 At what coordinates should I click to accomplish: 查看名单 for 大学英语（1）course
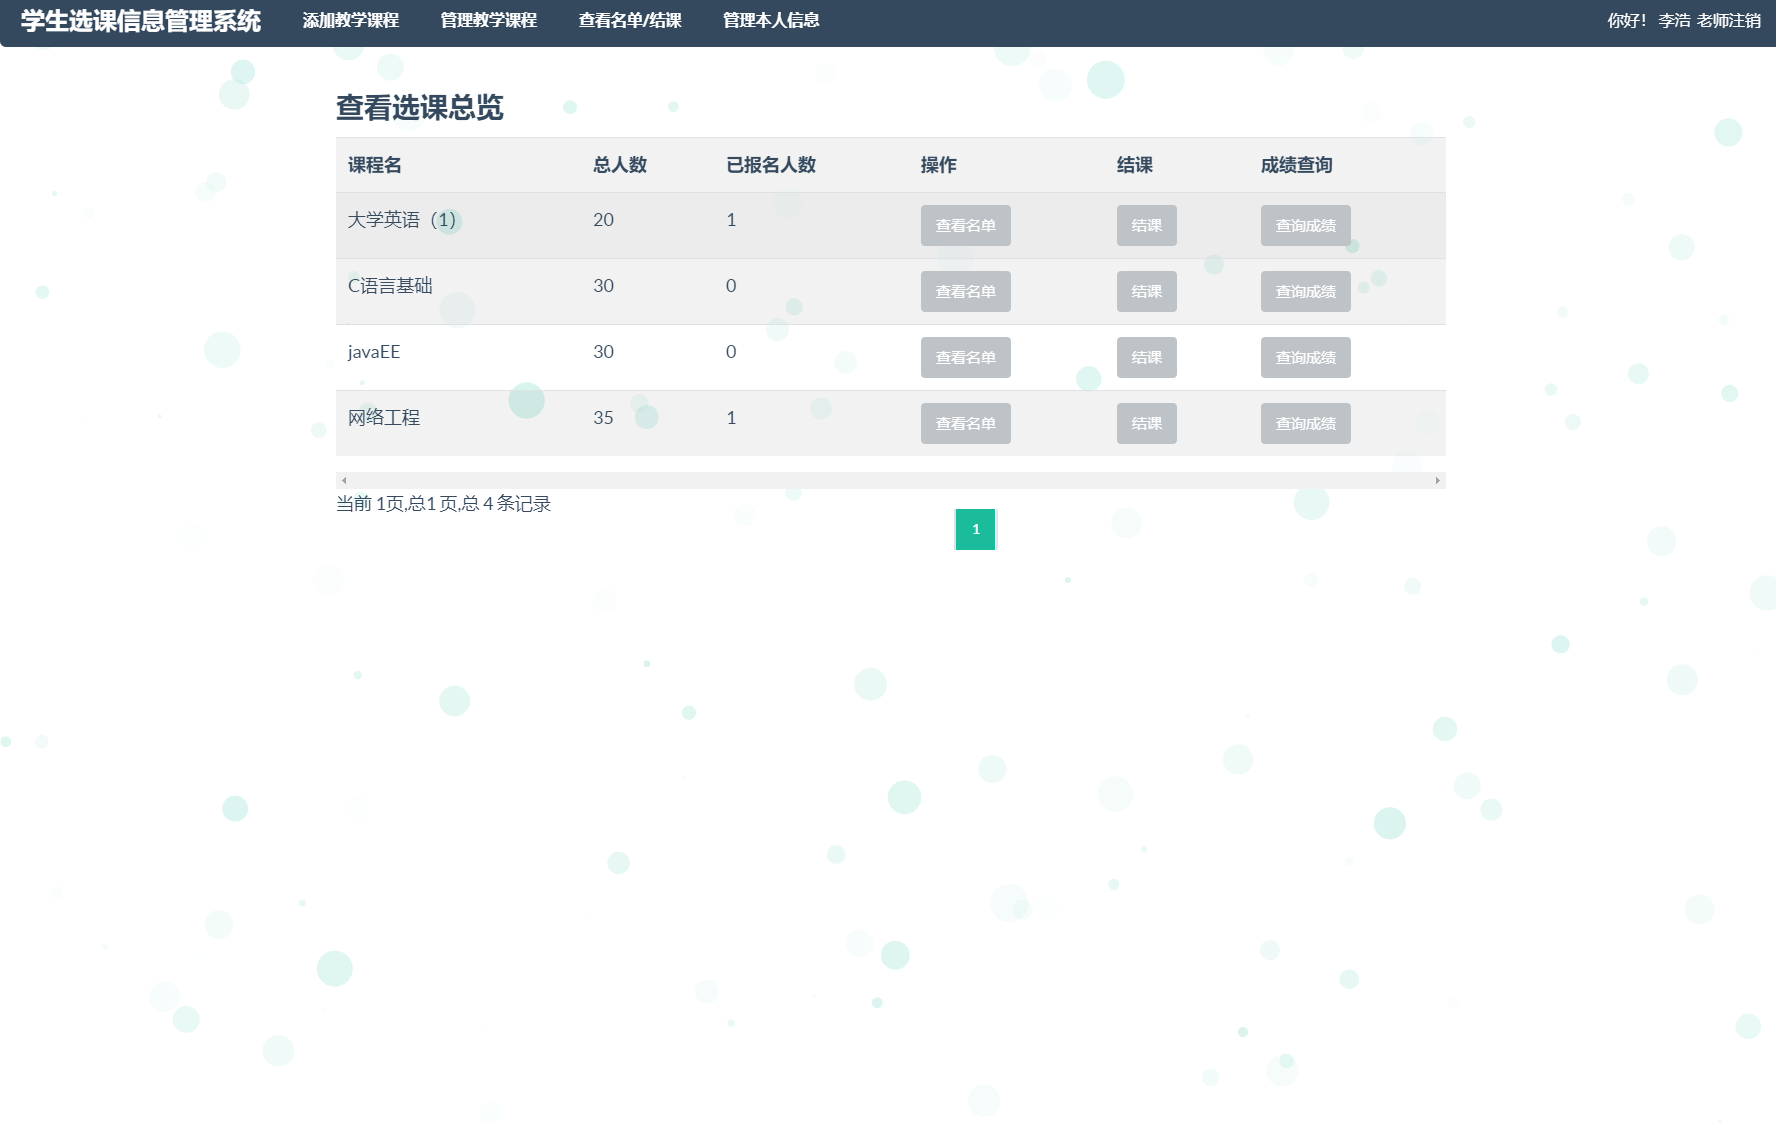964,225
